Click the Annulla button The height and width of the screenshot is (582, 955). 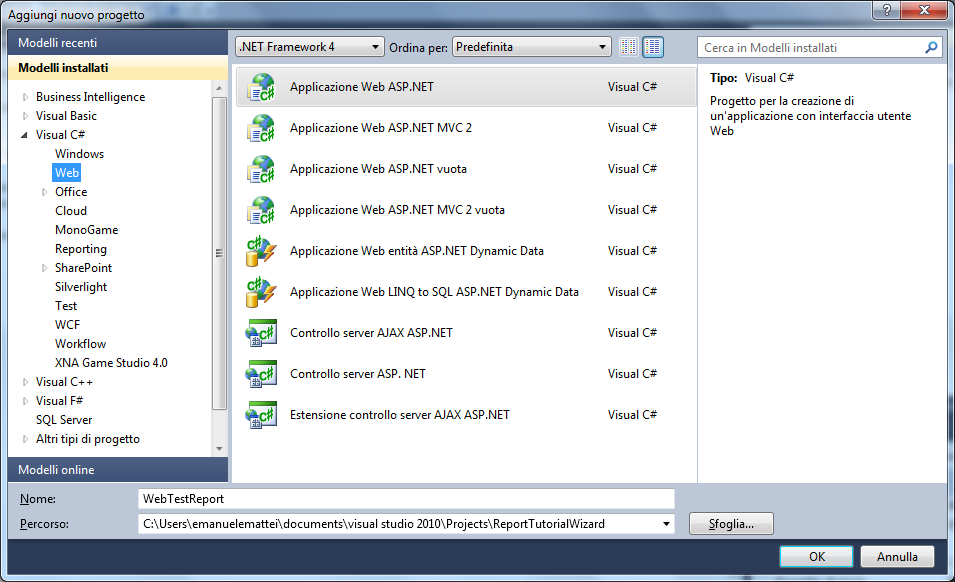point(897,556)
